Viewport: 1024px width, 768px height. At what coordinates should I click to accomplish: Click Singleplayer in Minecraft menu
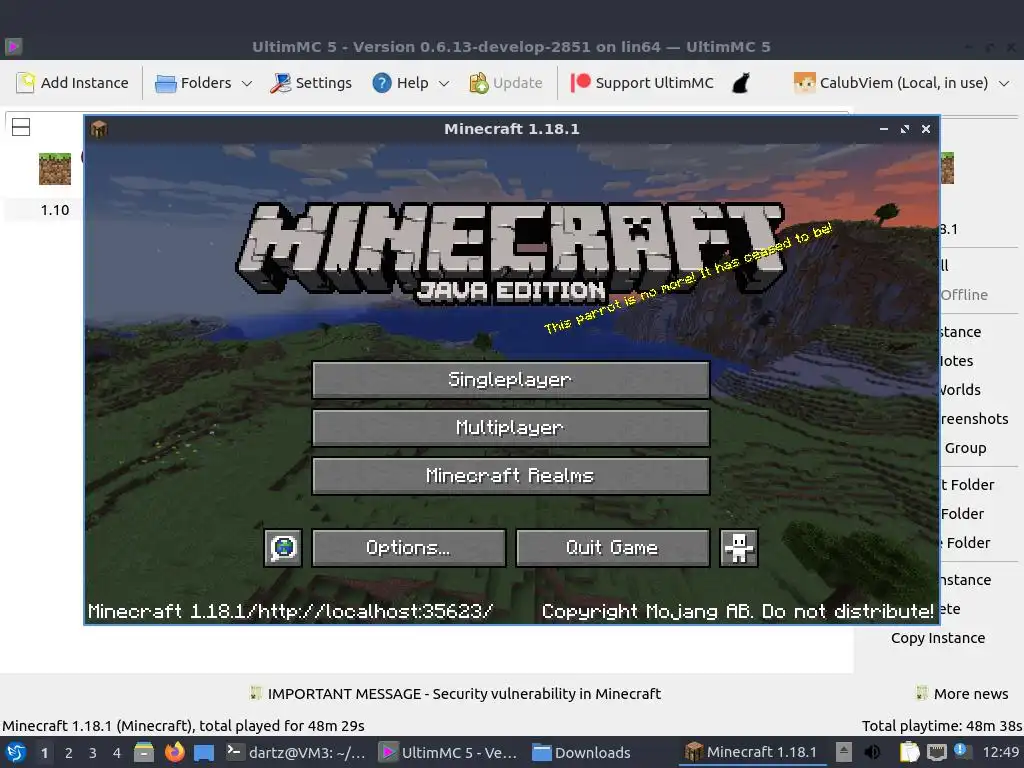[x=511, y=379]
